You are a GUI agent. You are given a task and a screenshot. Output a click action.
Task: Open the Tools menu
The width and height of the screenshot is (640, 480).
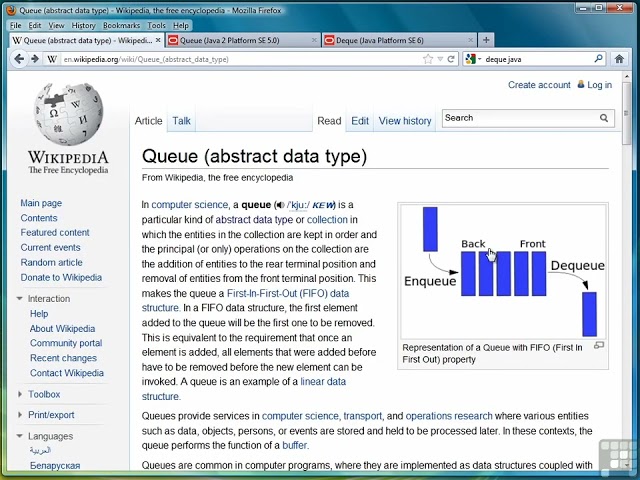(156, 25)
